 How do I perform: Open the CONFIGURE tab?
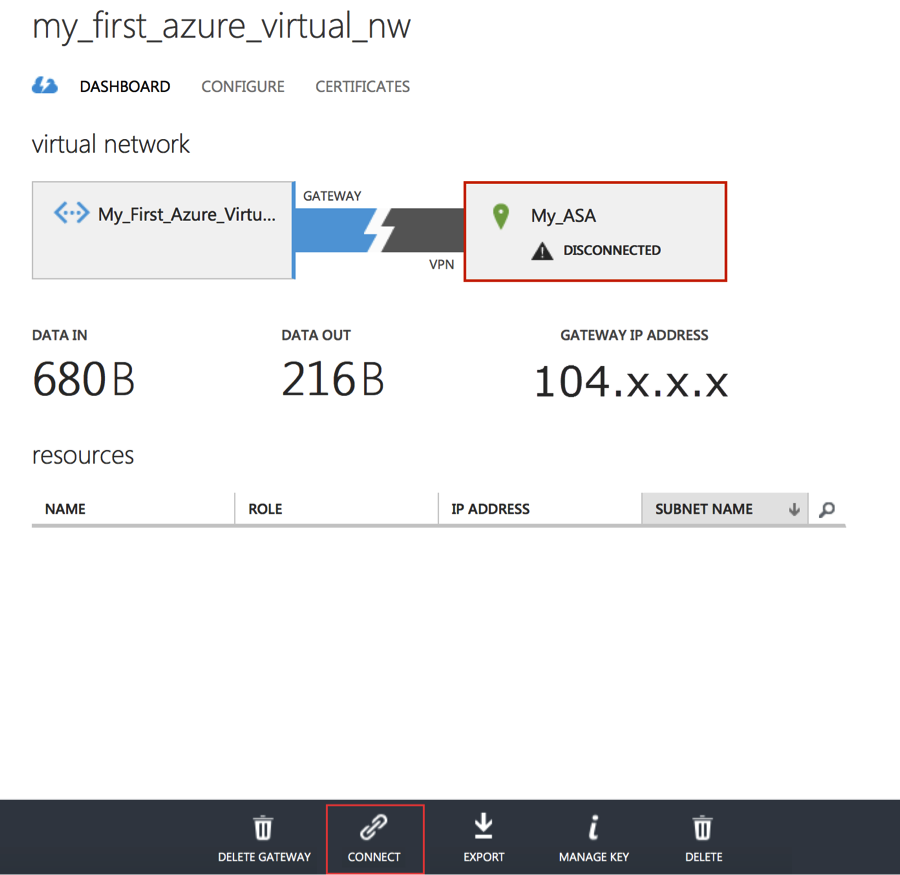pos(243,87)
